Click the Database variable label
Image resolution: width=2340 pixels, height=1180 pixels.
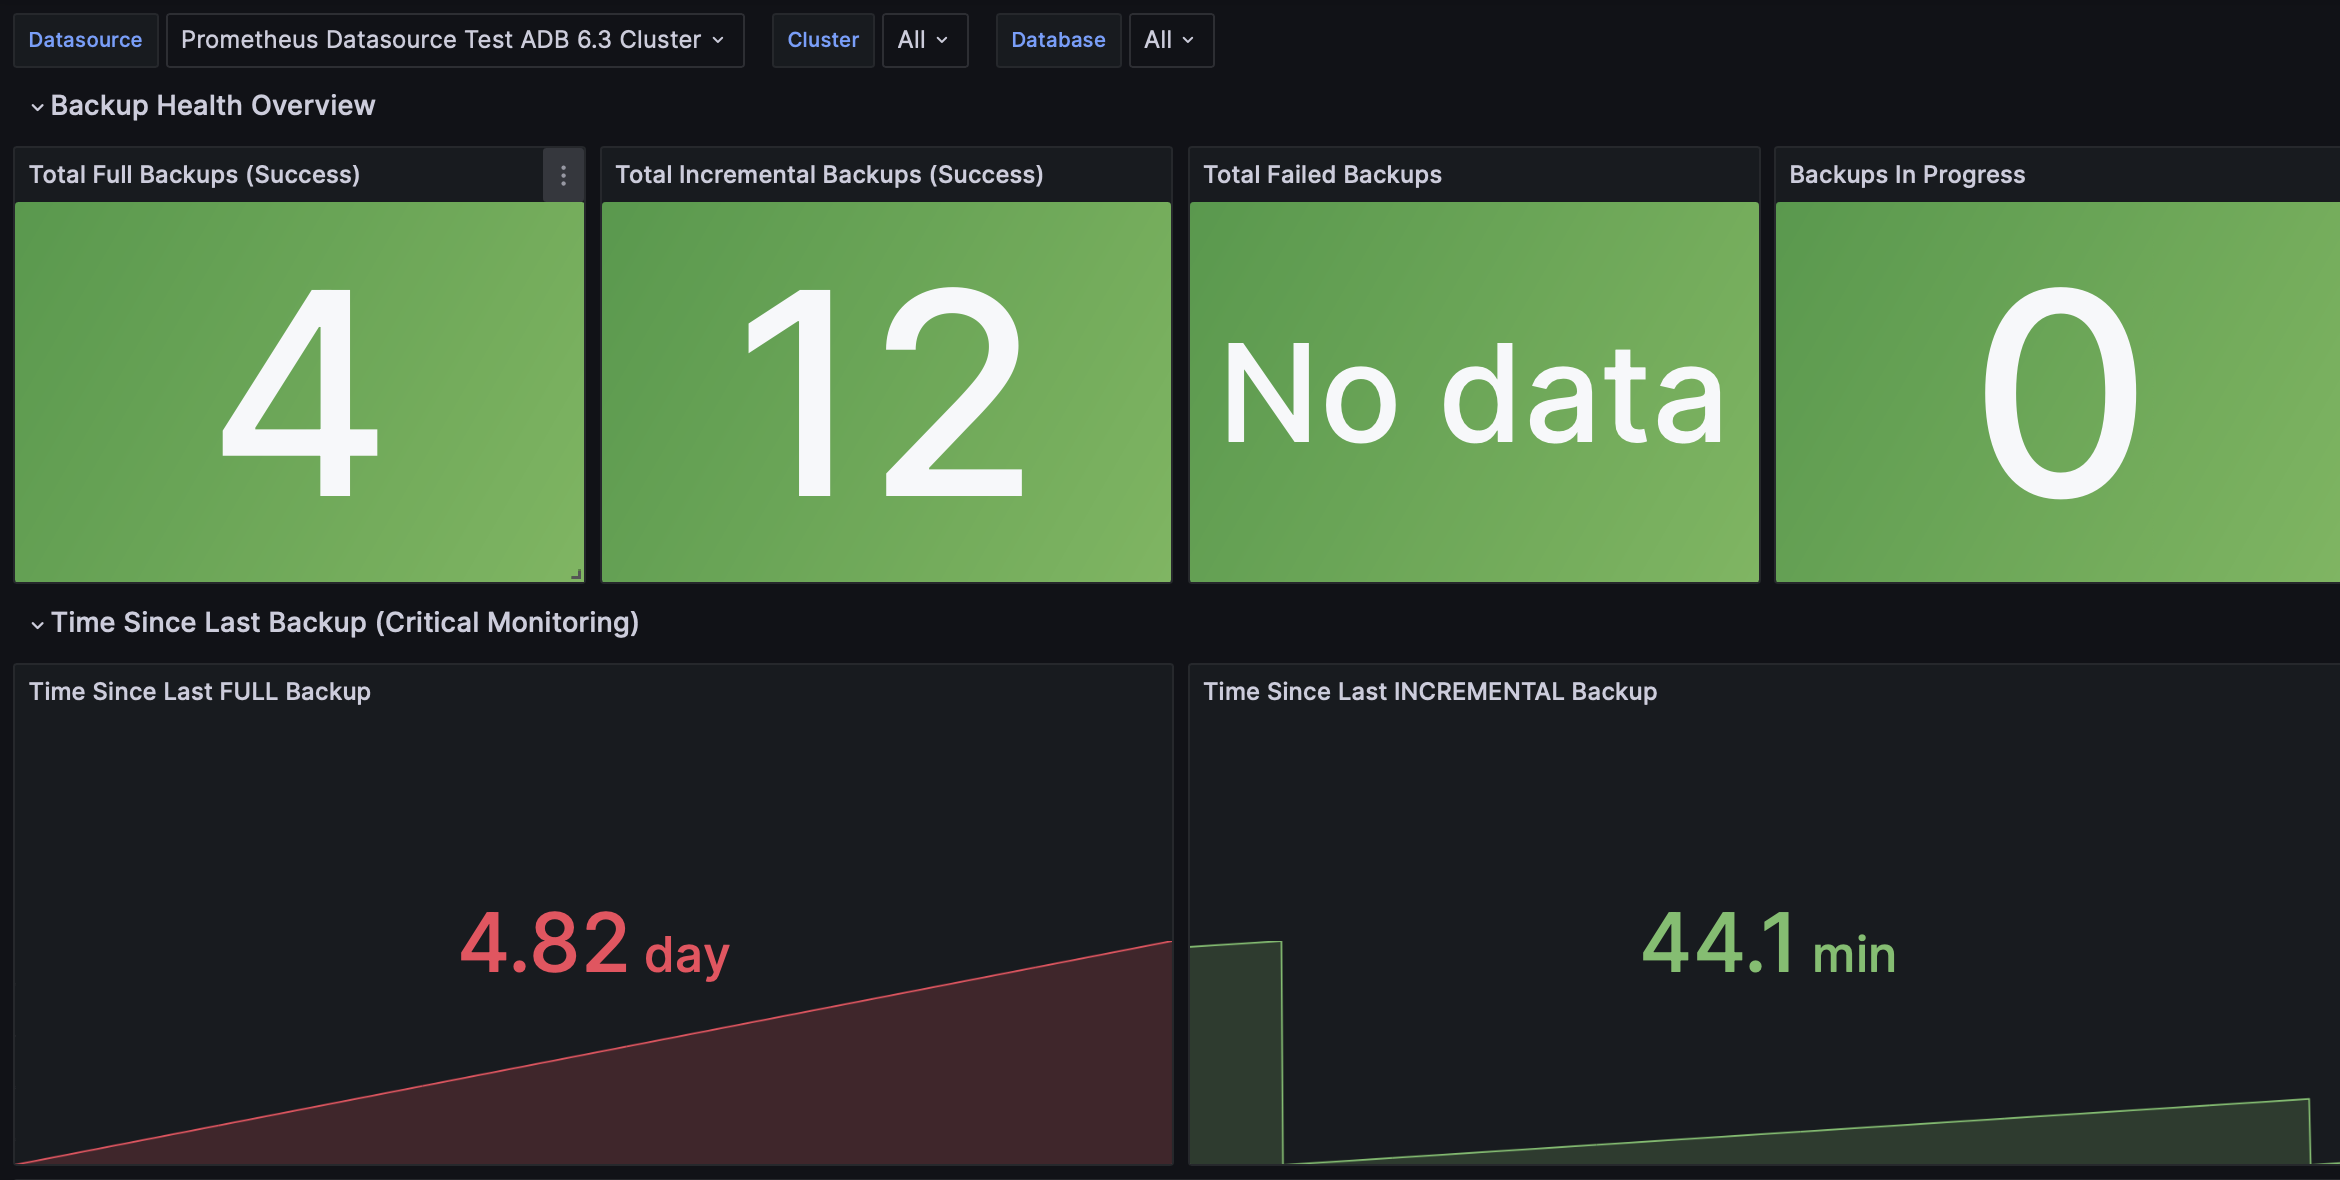1058,40
